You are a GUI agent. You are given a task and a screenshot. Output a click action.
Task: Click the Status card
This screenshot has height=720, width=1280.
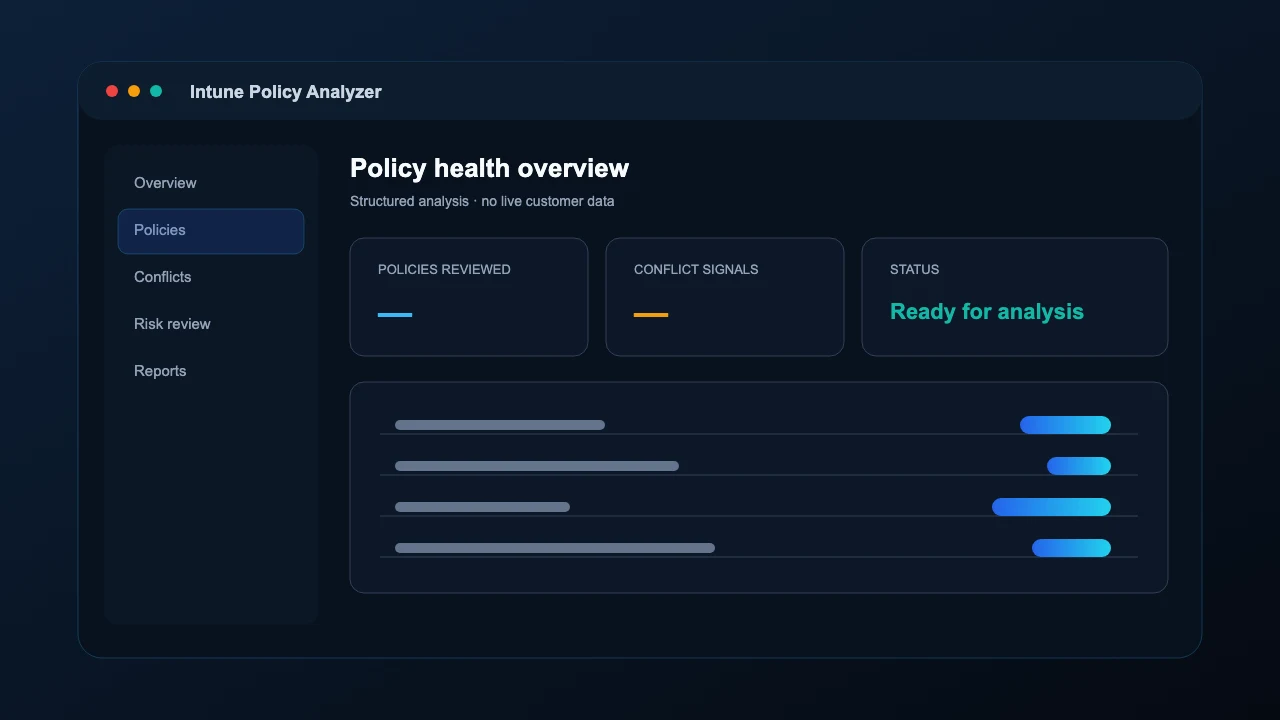pyautogui.click(x=1015, y=297)
